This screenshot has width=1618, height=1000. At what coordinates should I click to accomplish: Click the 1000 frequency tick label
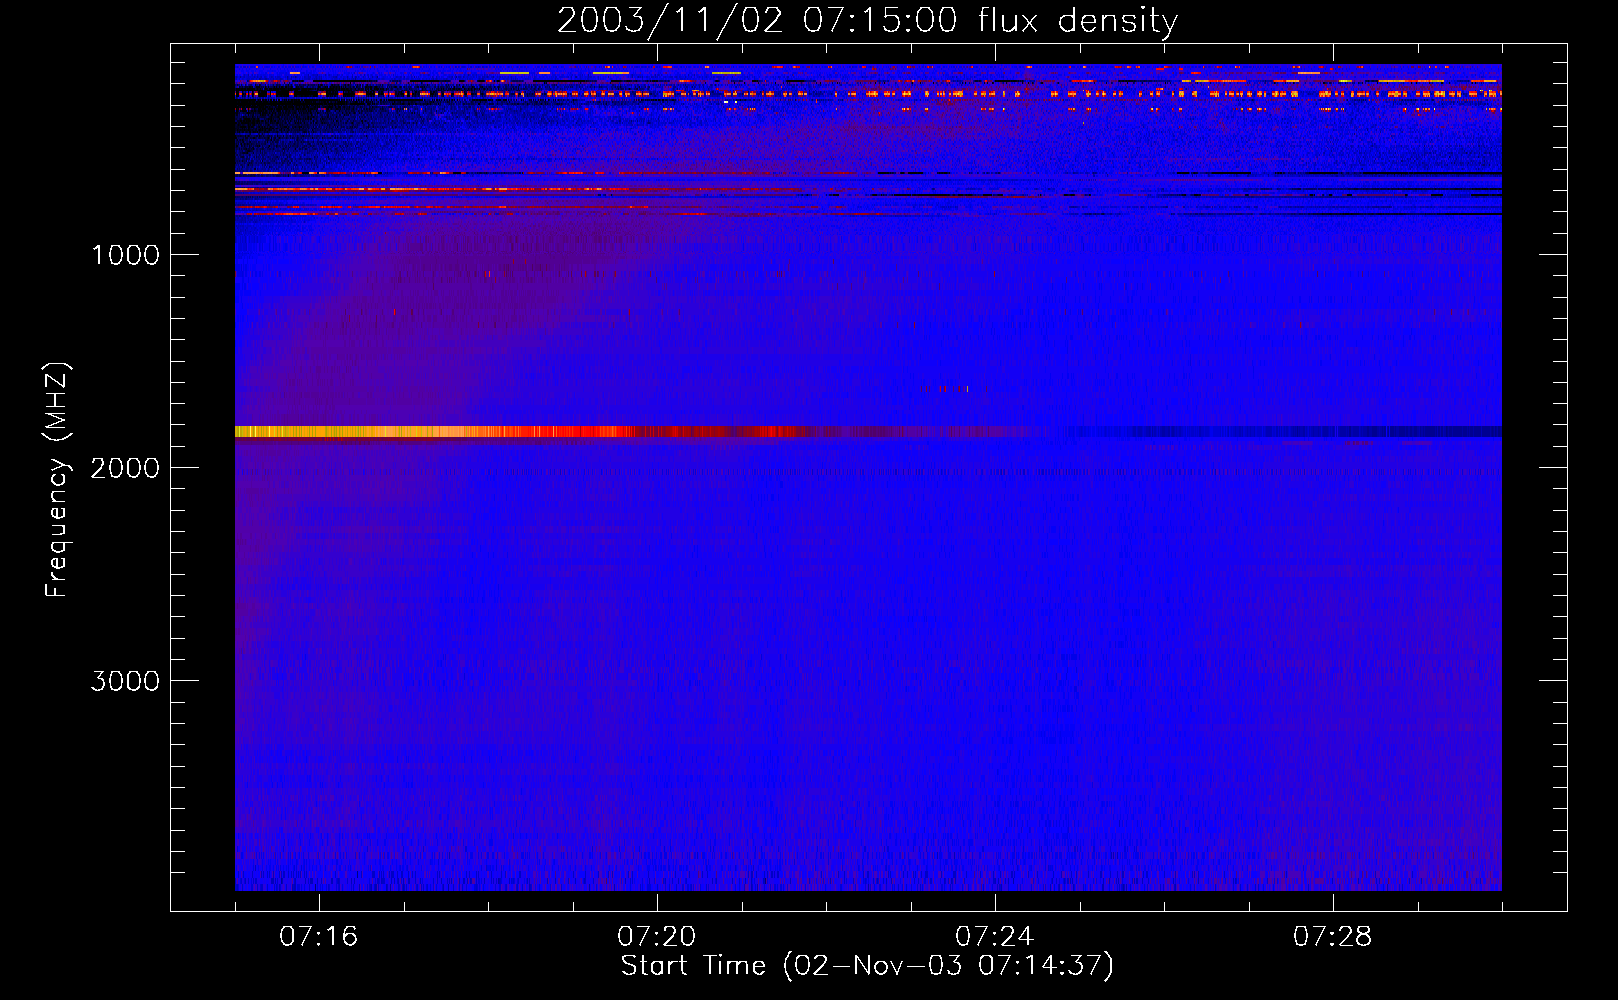coord(125,255)
